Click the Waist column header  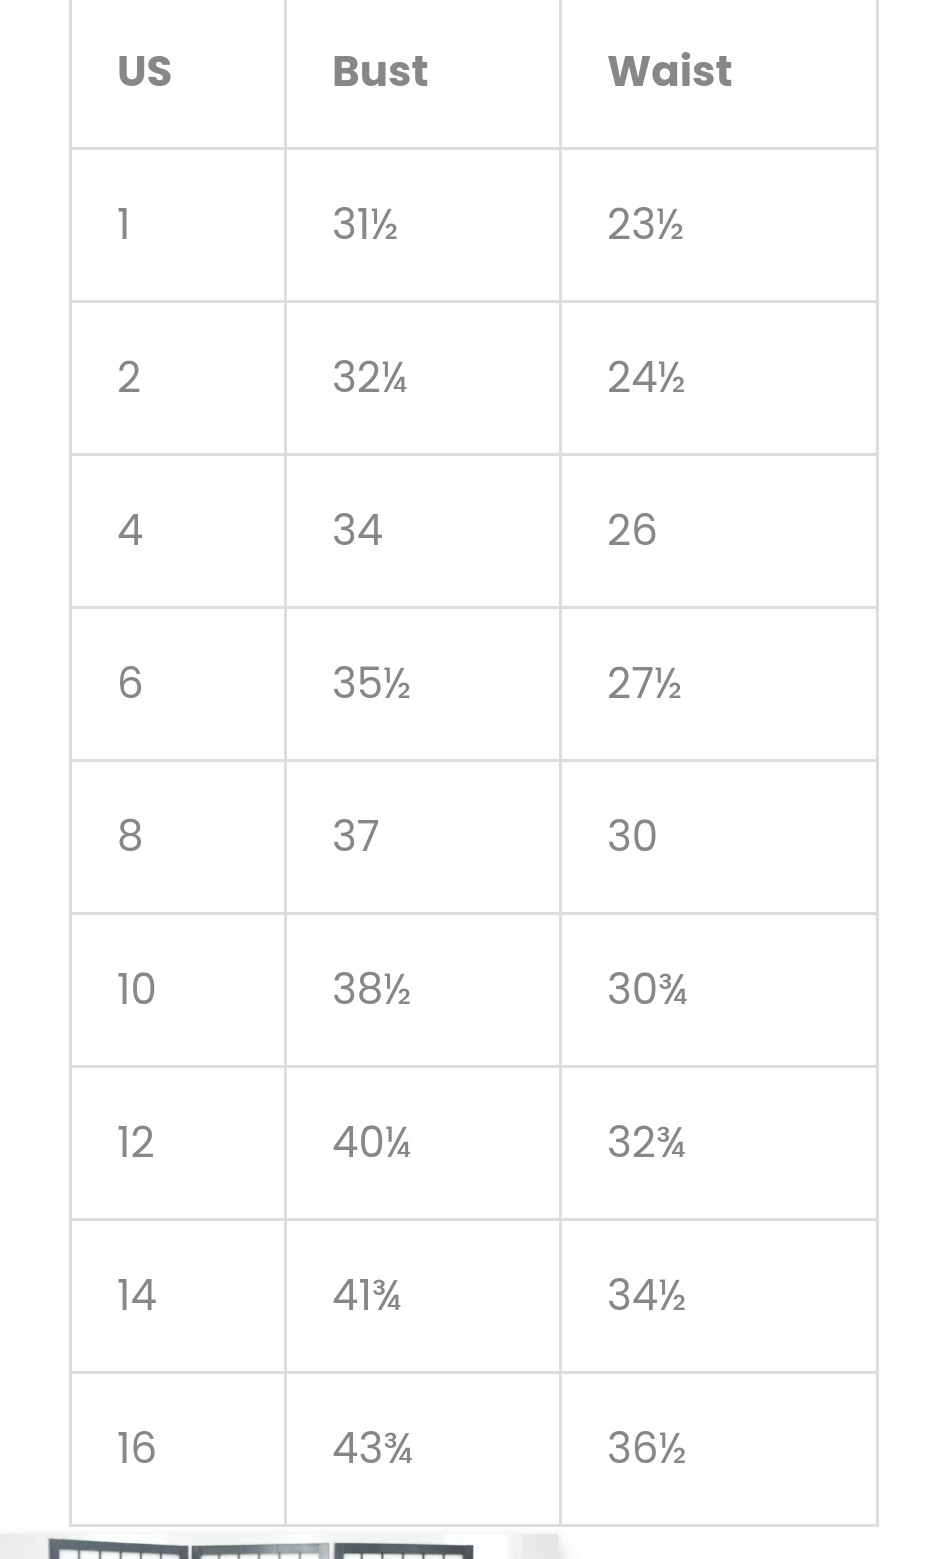(x=669, y=72)
